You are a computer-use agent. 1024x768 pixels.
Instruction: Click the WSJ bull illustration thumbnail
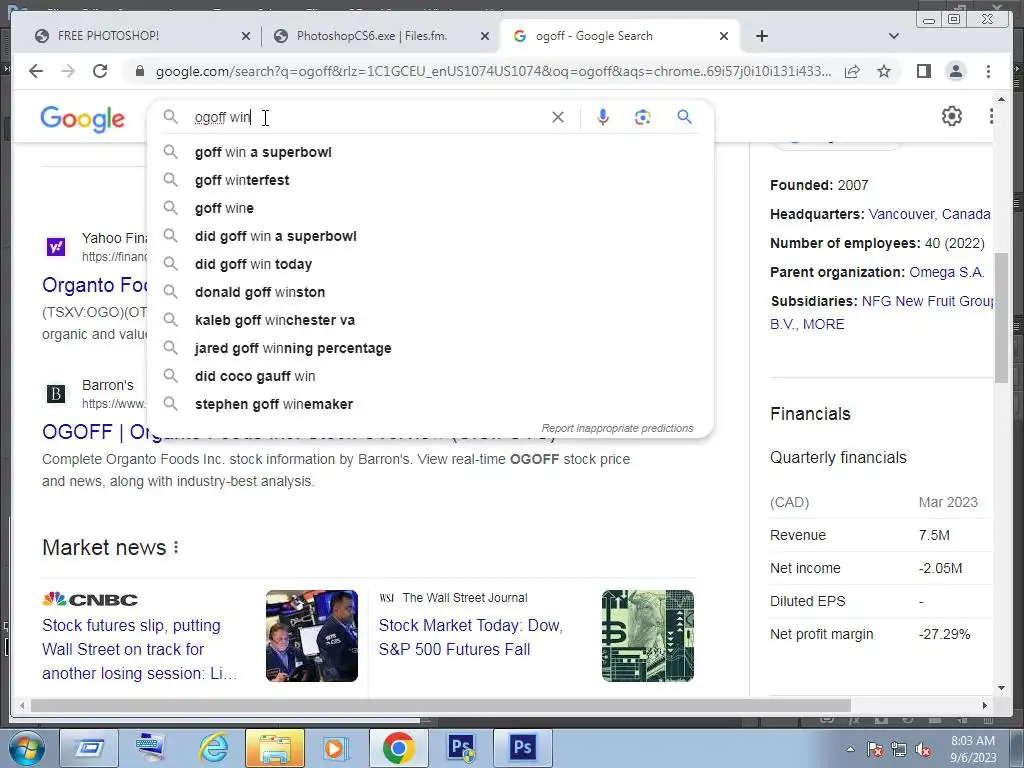[x=648, y=636]
